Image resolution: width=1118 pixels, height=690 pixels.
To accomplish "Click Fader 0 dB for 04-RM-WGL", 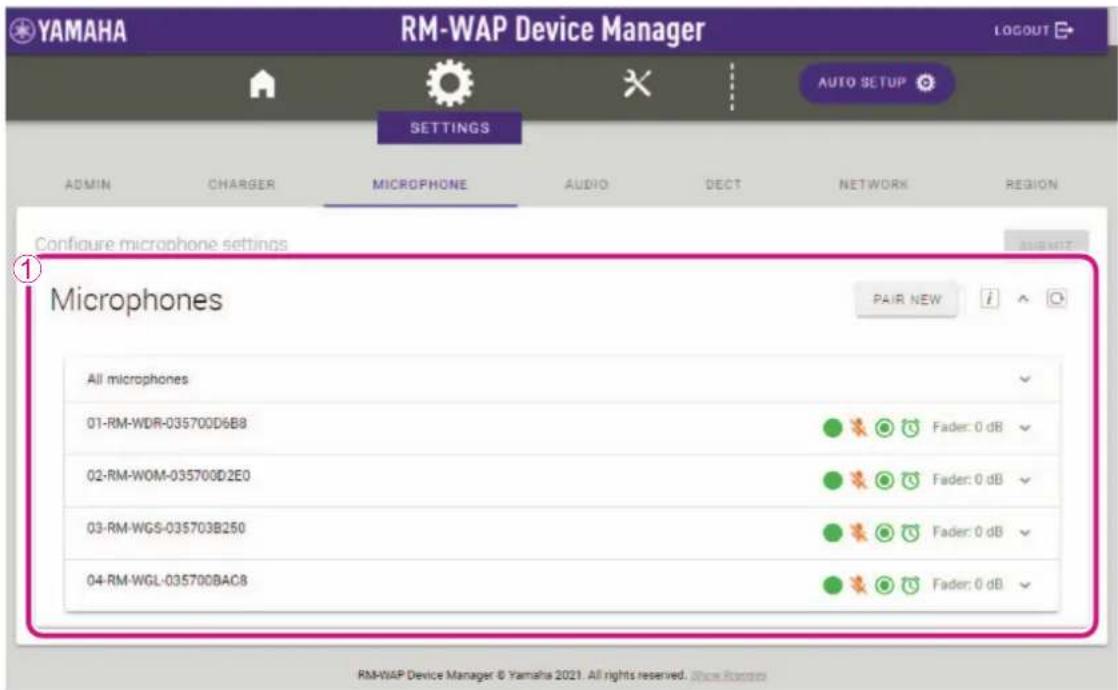I will coord(968,584).
